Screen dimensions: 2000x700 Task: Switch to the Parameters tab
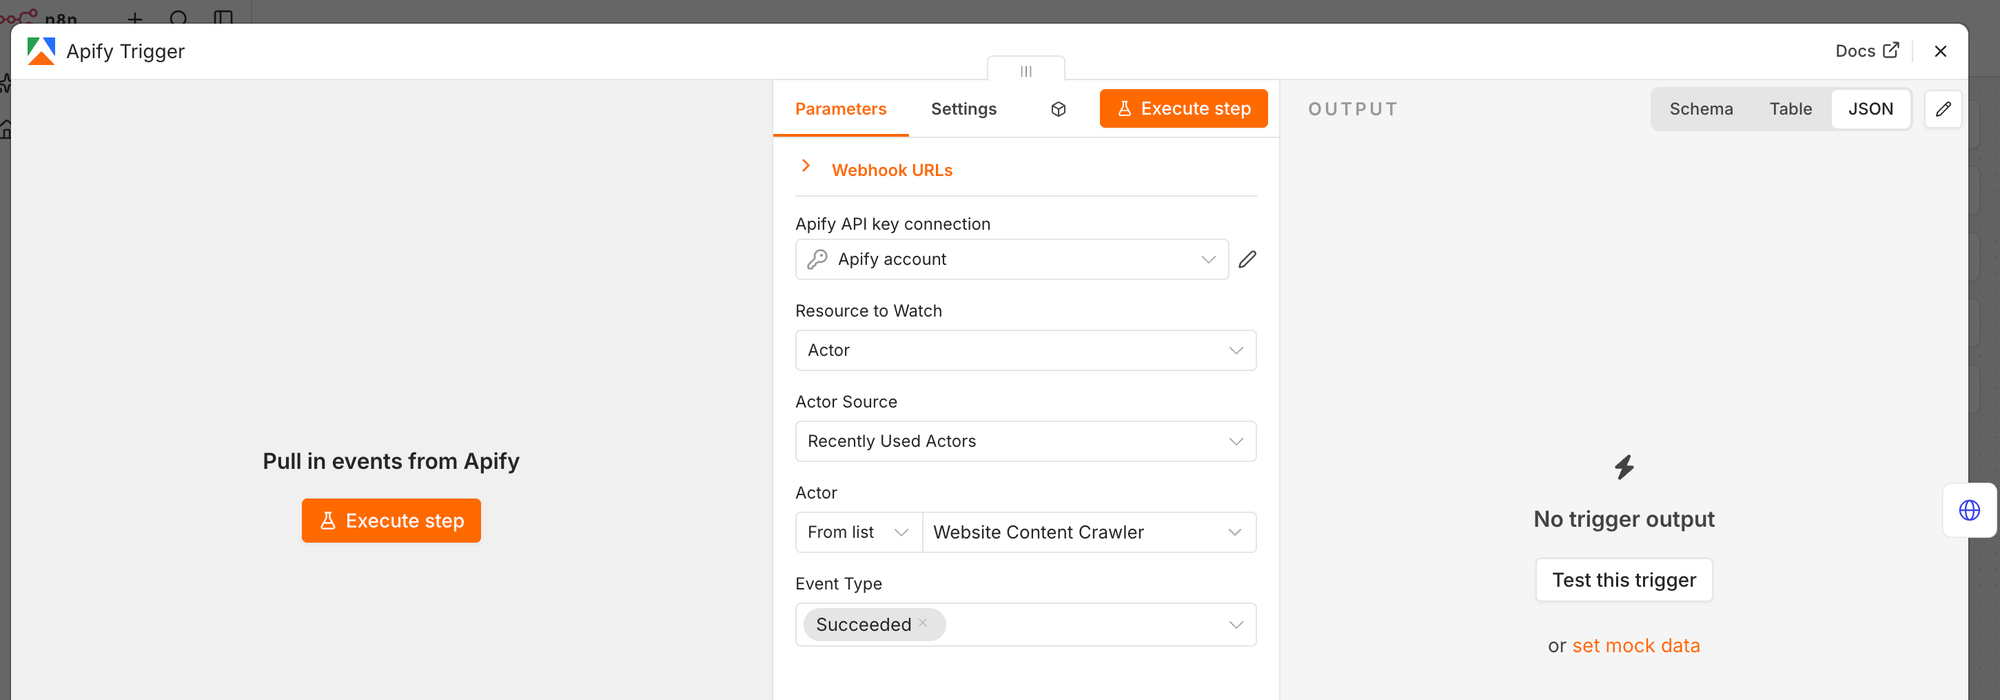point(841,109)
